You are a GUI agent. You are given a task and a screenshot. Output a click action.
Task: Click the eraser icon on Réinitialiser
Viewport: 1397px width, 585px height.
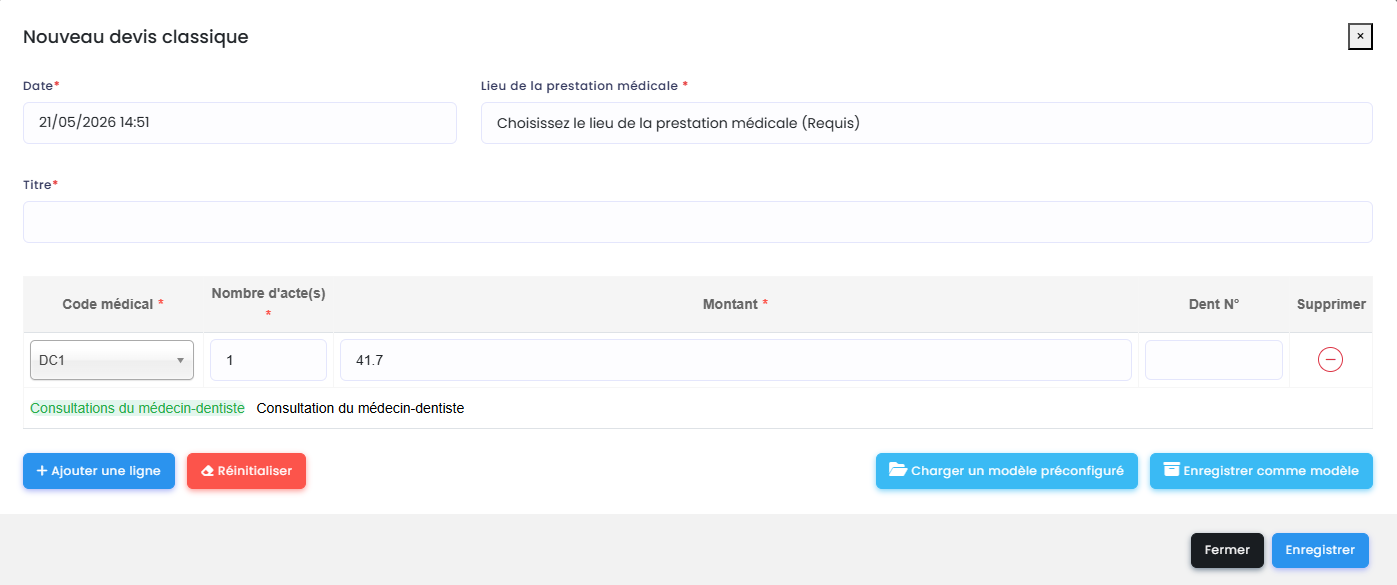pyautogui.click(x=208, y=471)
